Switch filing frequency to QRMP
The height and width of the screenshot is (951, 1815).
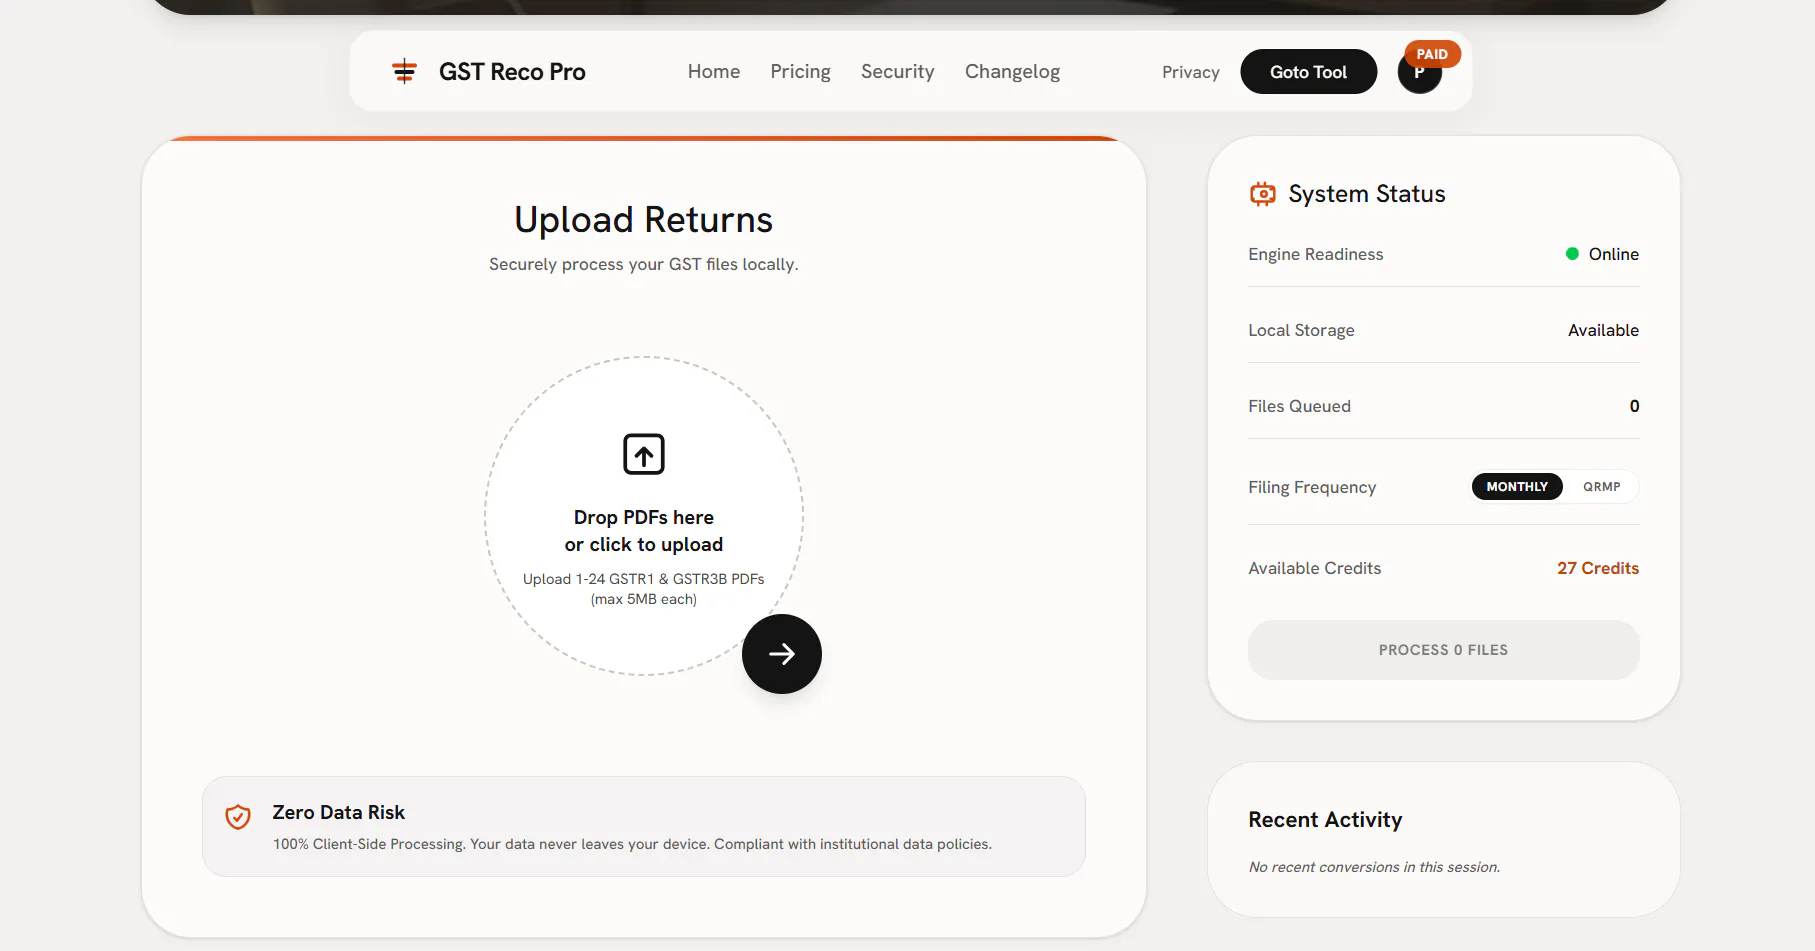[x=1601, y=487]
